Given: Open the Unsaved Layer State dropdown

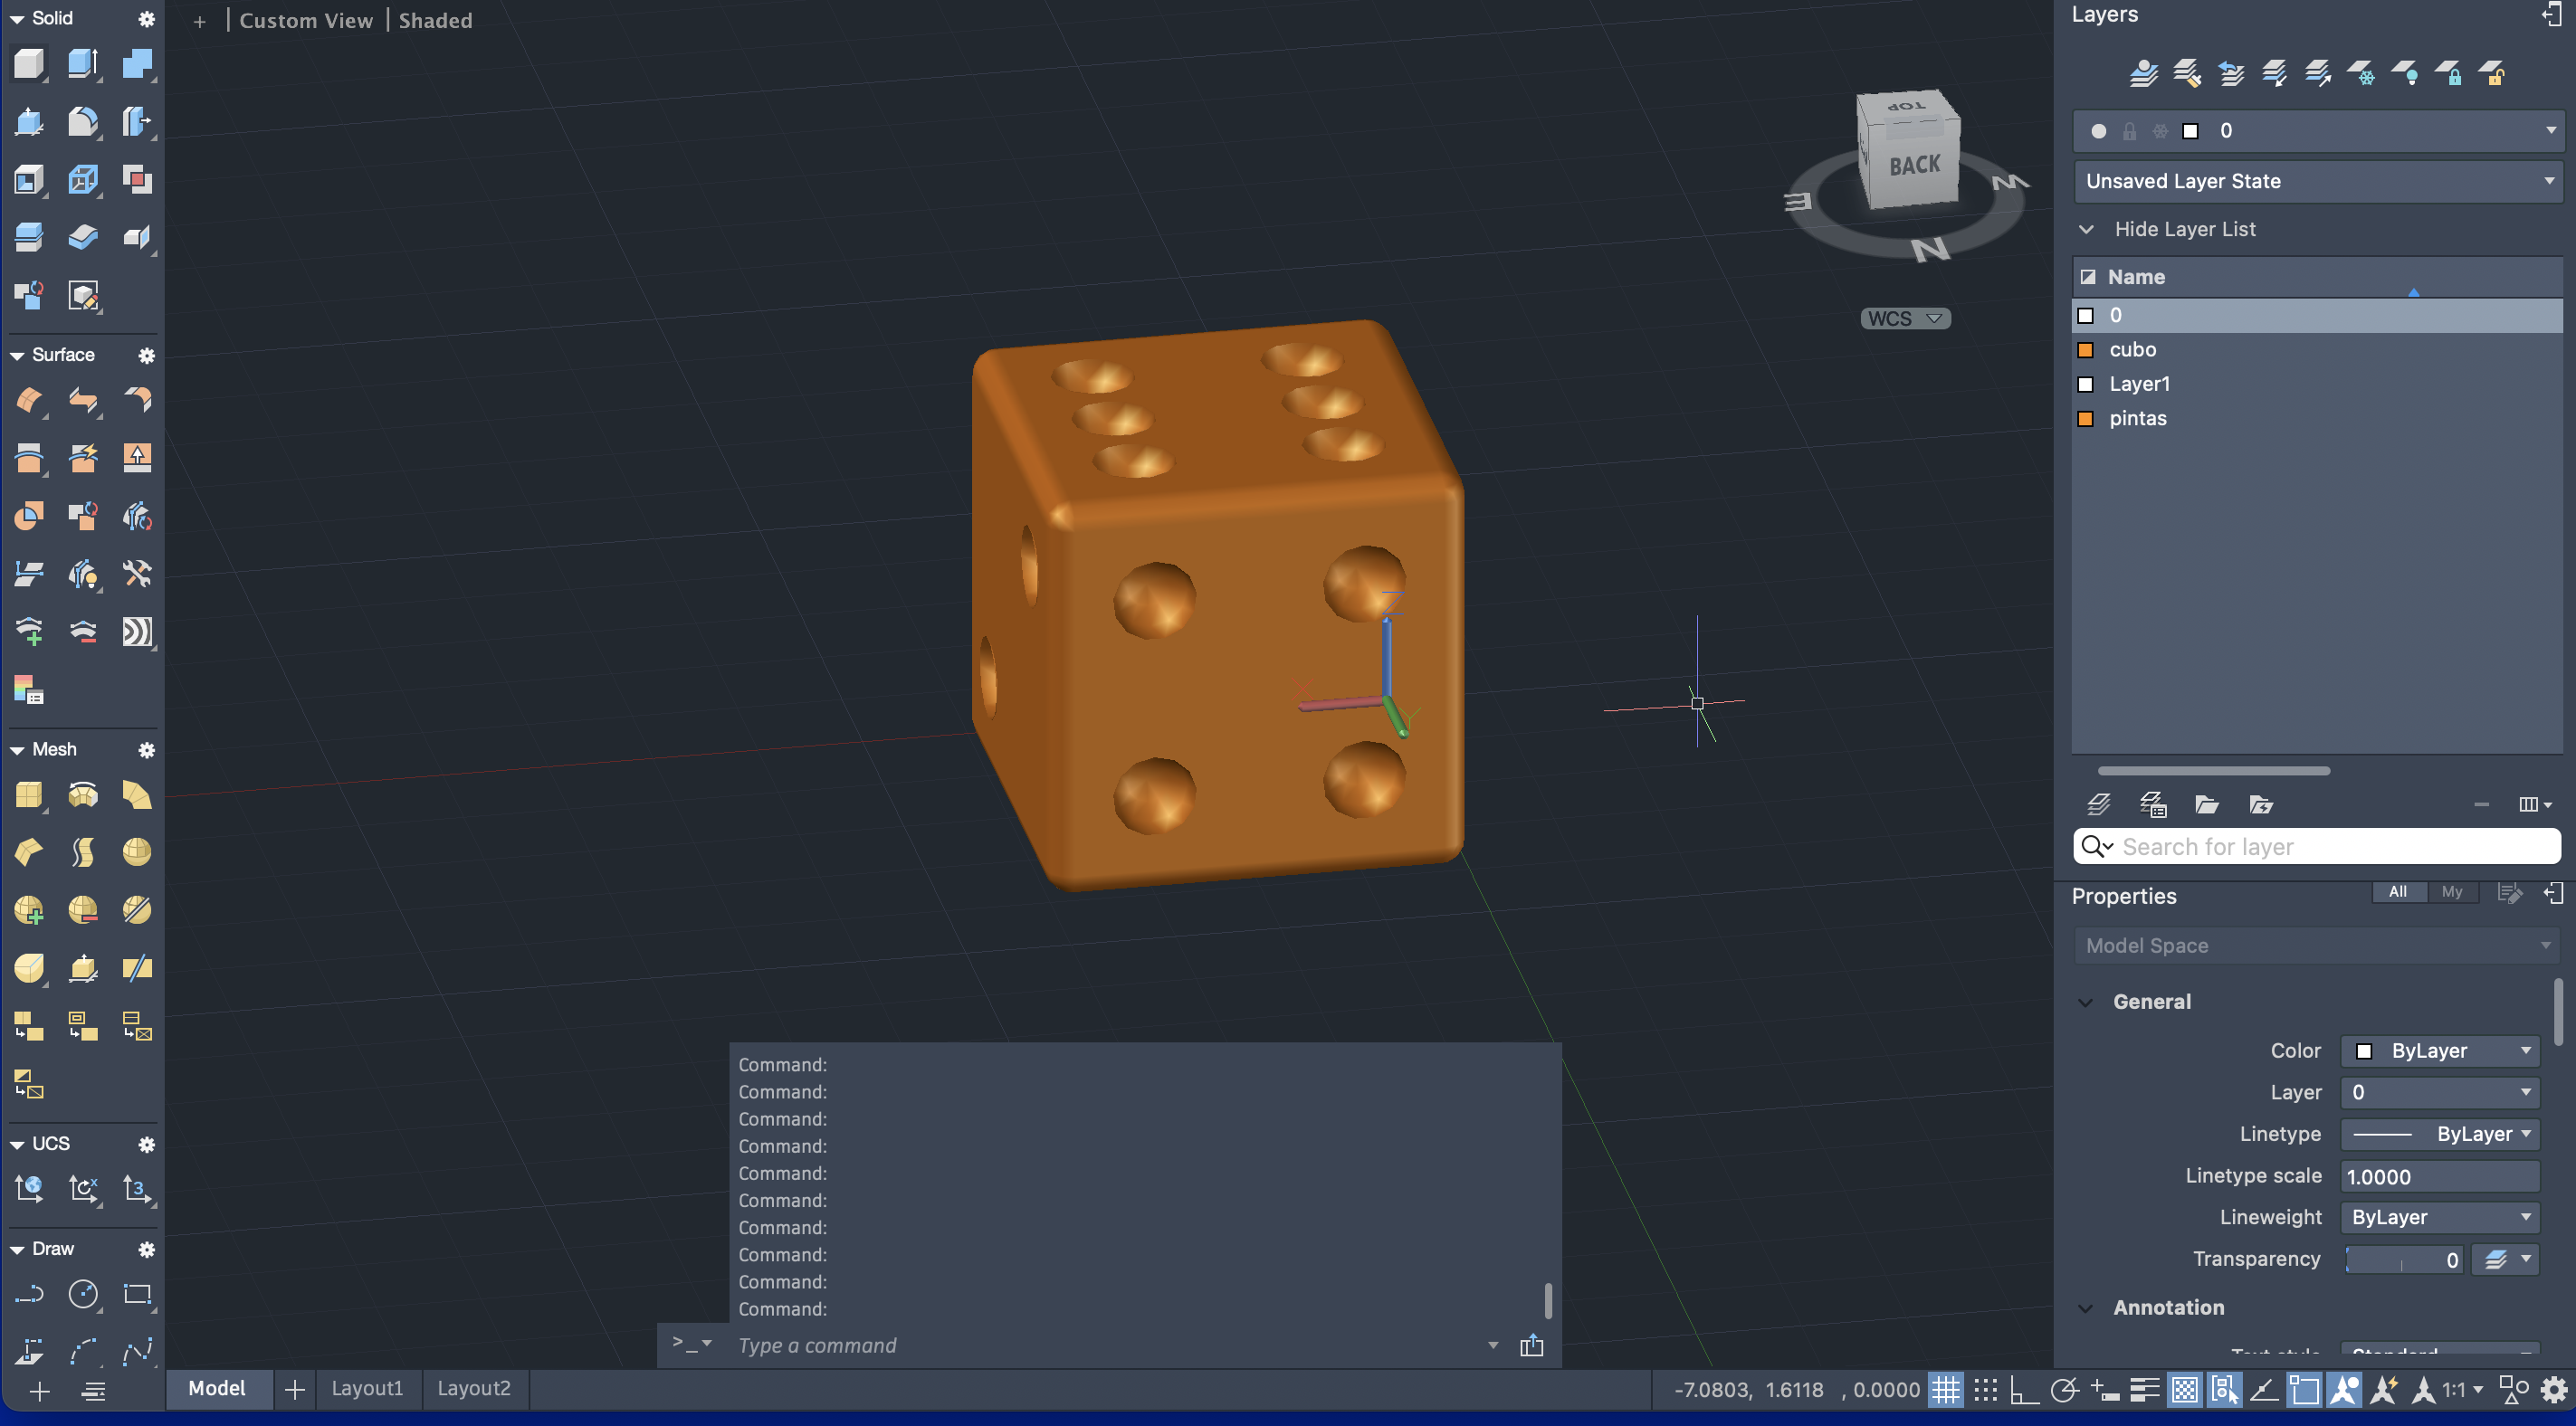Looking at the screenshot, I should (2316, 181).
